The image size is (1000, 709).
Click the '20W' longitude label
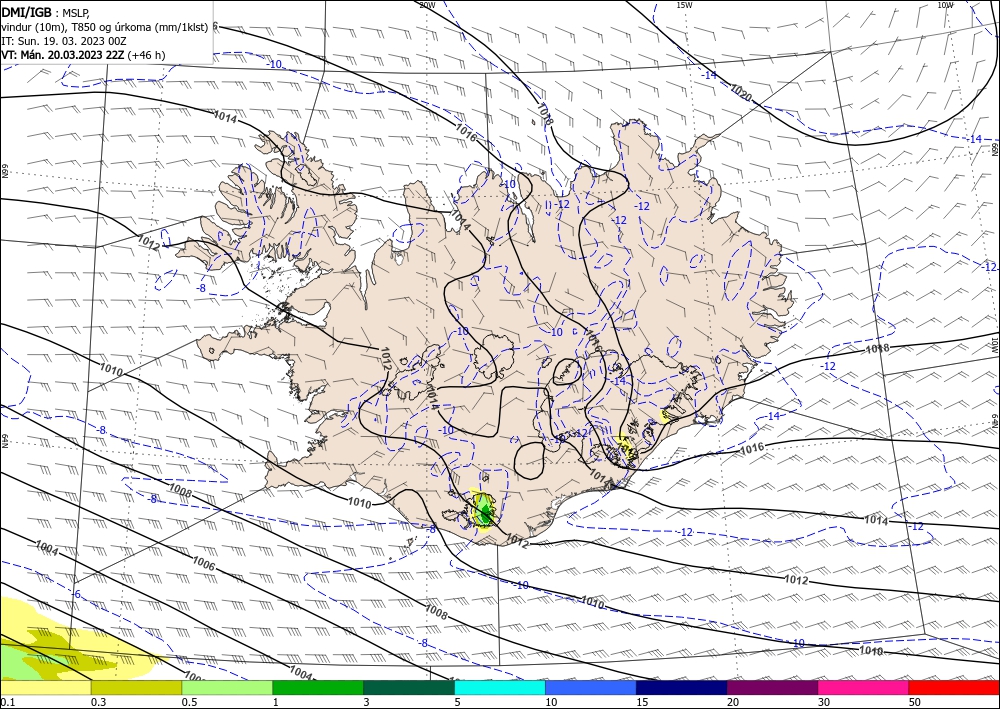tap(427, 5)
